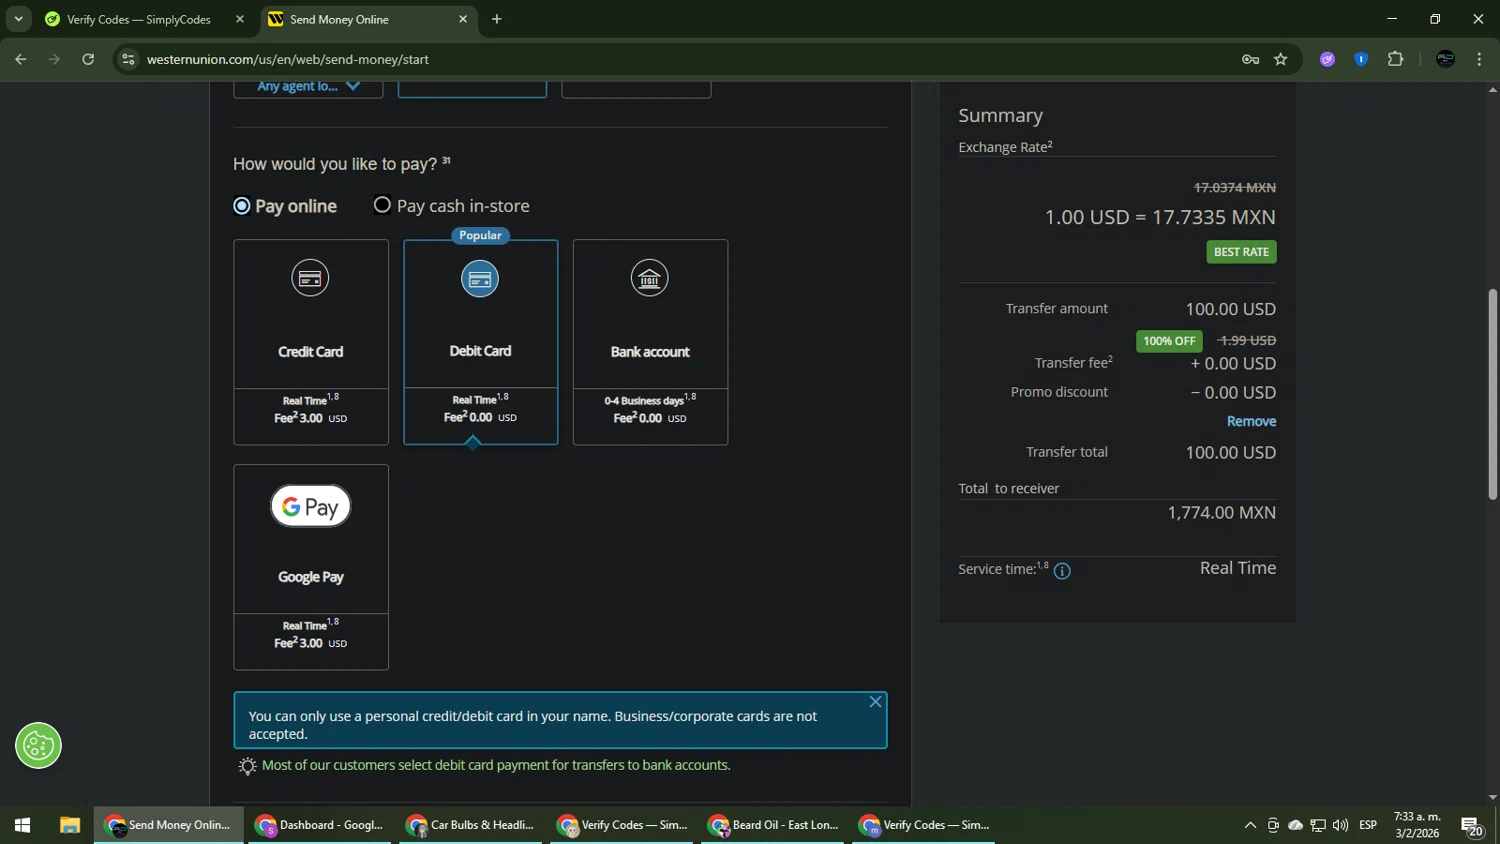This screenshot has width=1500, height=844.
Task: Open the cookie preferences floating icon
Action: point(39,746)
